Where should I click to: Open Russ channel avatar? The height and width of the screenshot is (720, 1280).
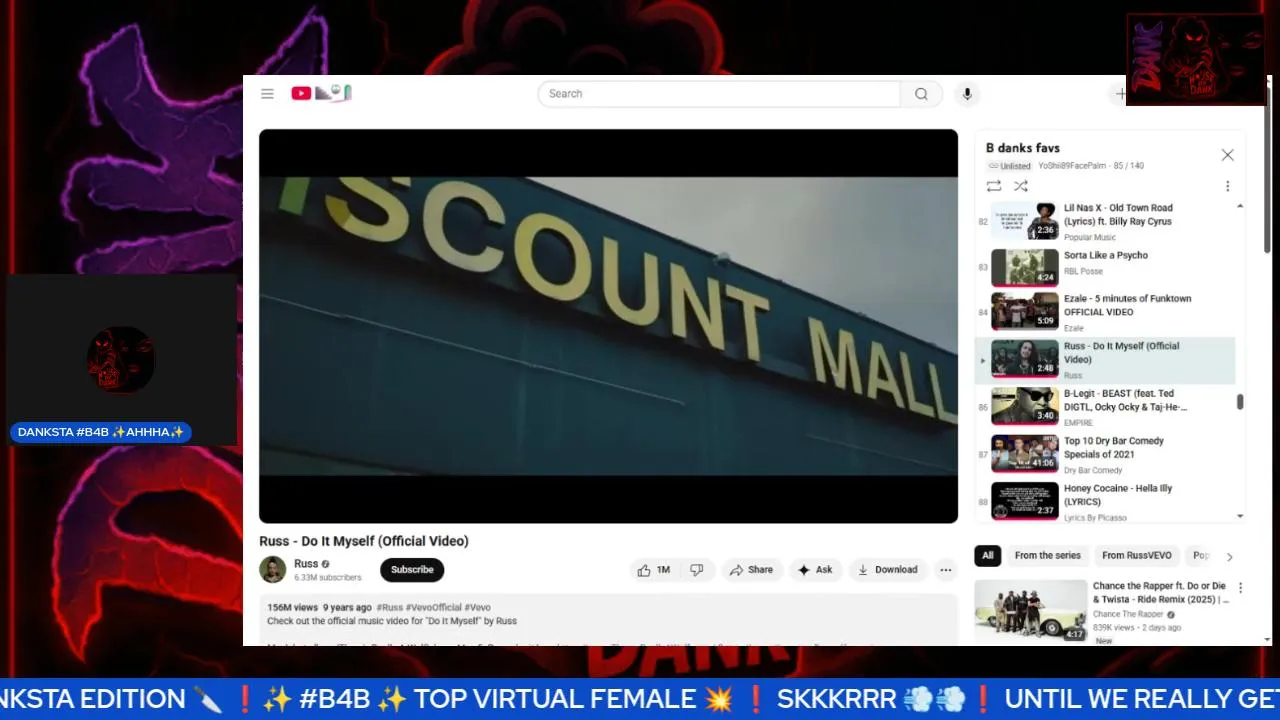[272, 570]
